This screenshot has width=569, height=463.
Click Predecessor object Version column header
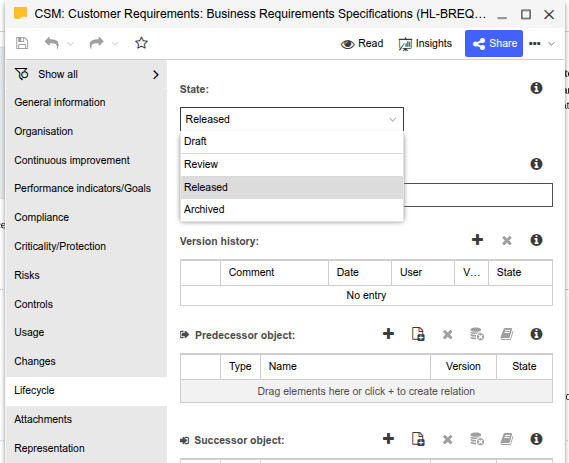pyautogui.click(x=463, y=366)
